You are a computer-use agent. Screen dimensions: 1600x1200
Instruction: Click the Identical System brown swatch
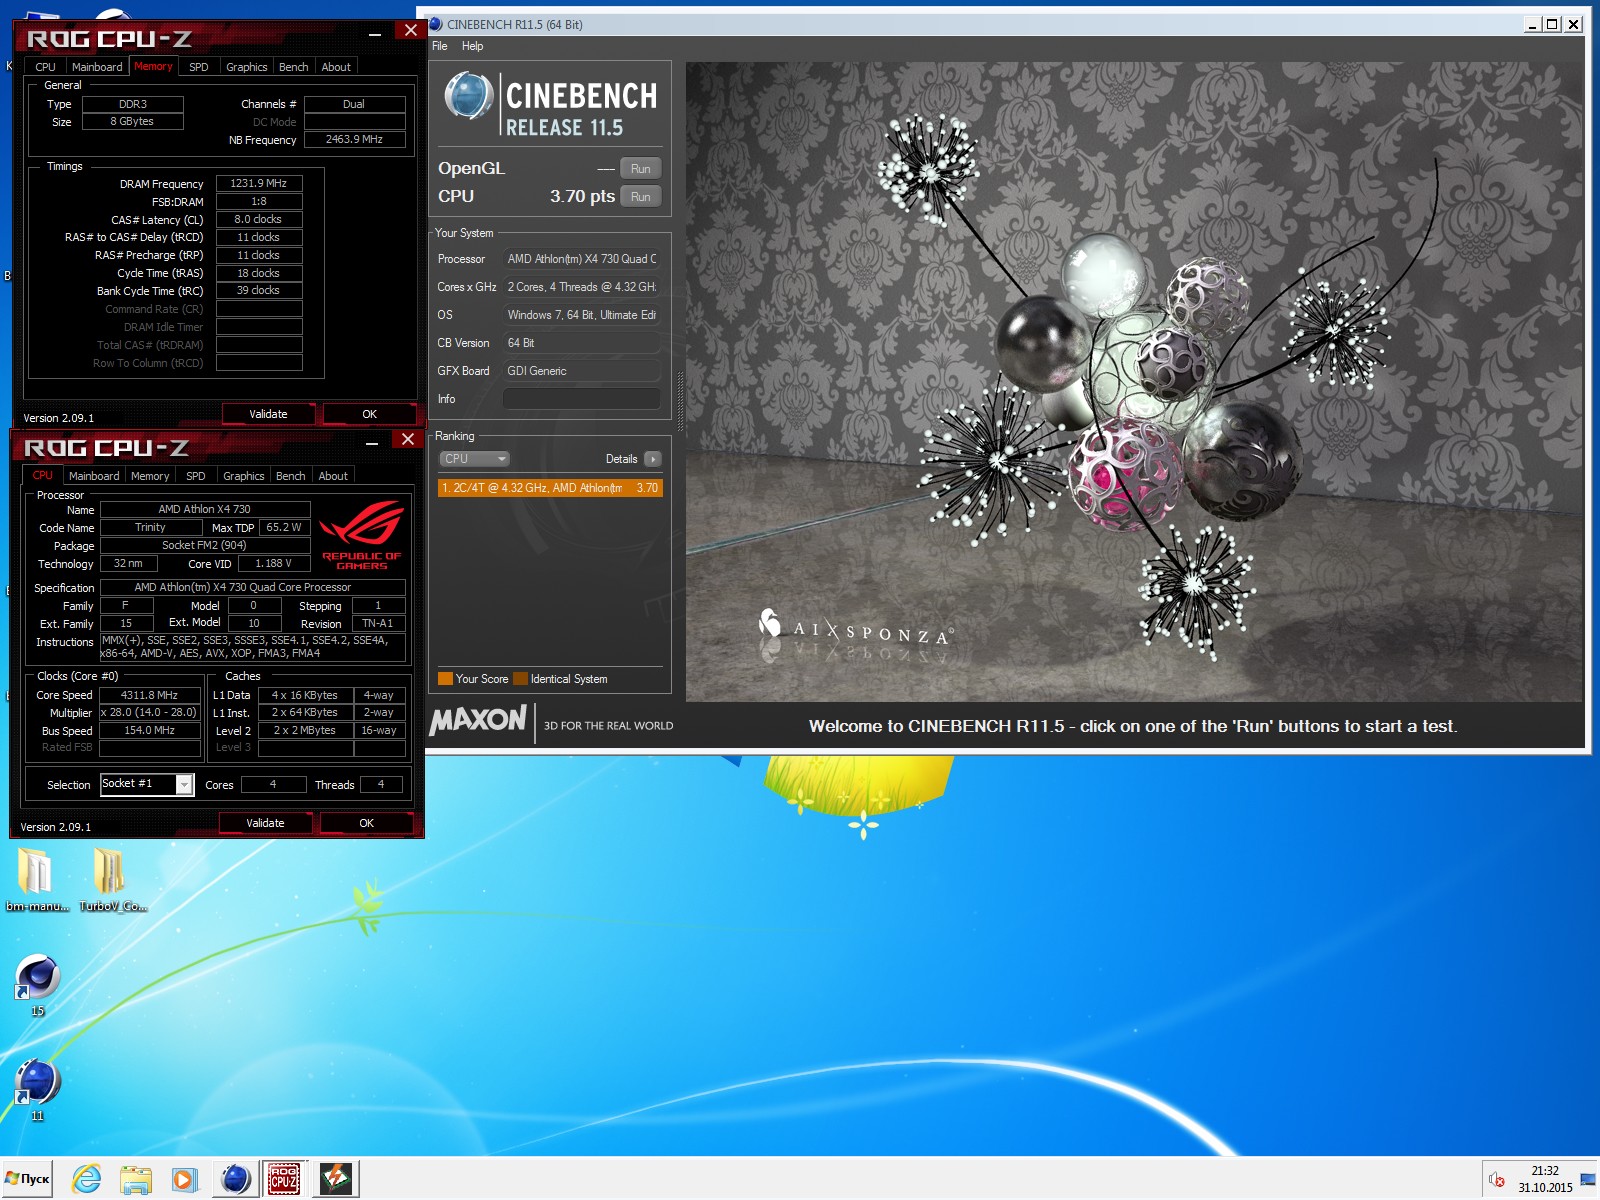coord(520,679)
